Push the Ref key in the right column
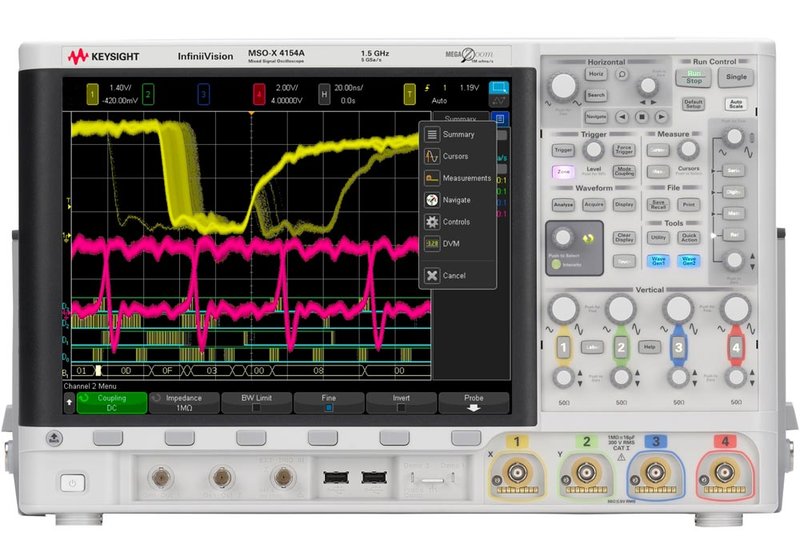 pos(733,235)
